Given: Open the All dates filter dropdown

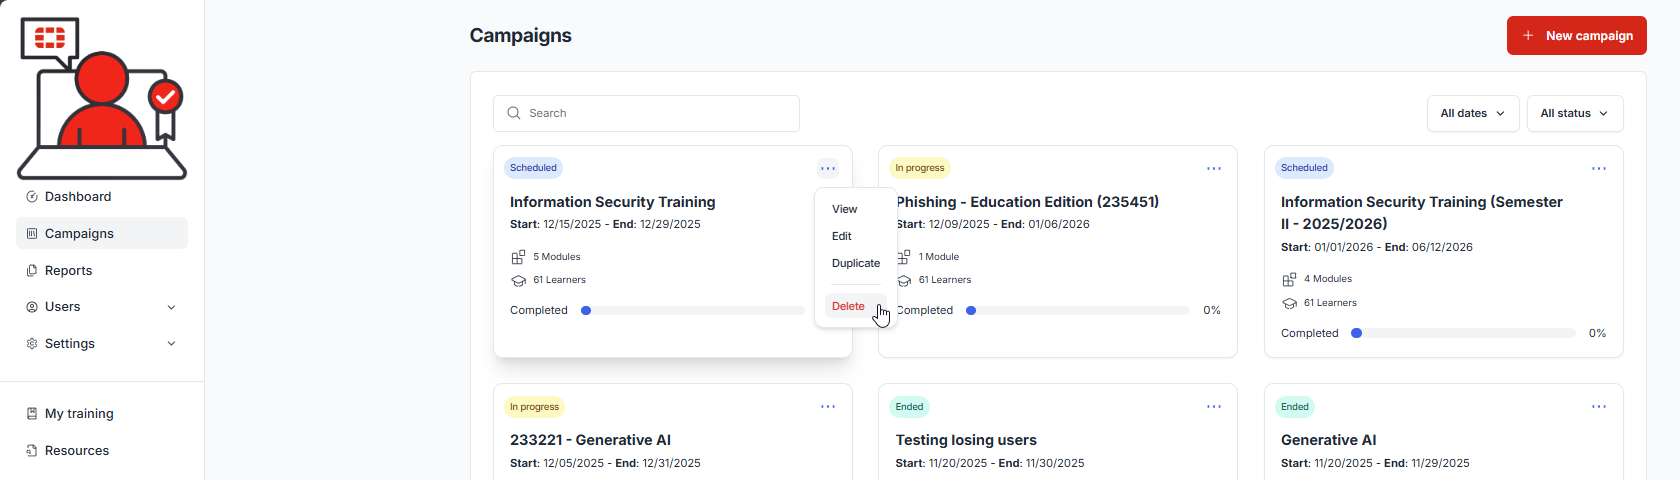Looking at the screenshot, I should point(1473,113).
